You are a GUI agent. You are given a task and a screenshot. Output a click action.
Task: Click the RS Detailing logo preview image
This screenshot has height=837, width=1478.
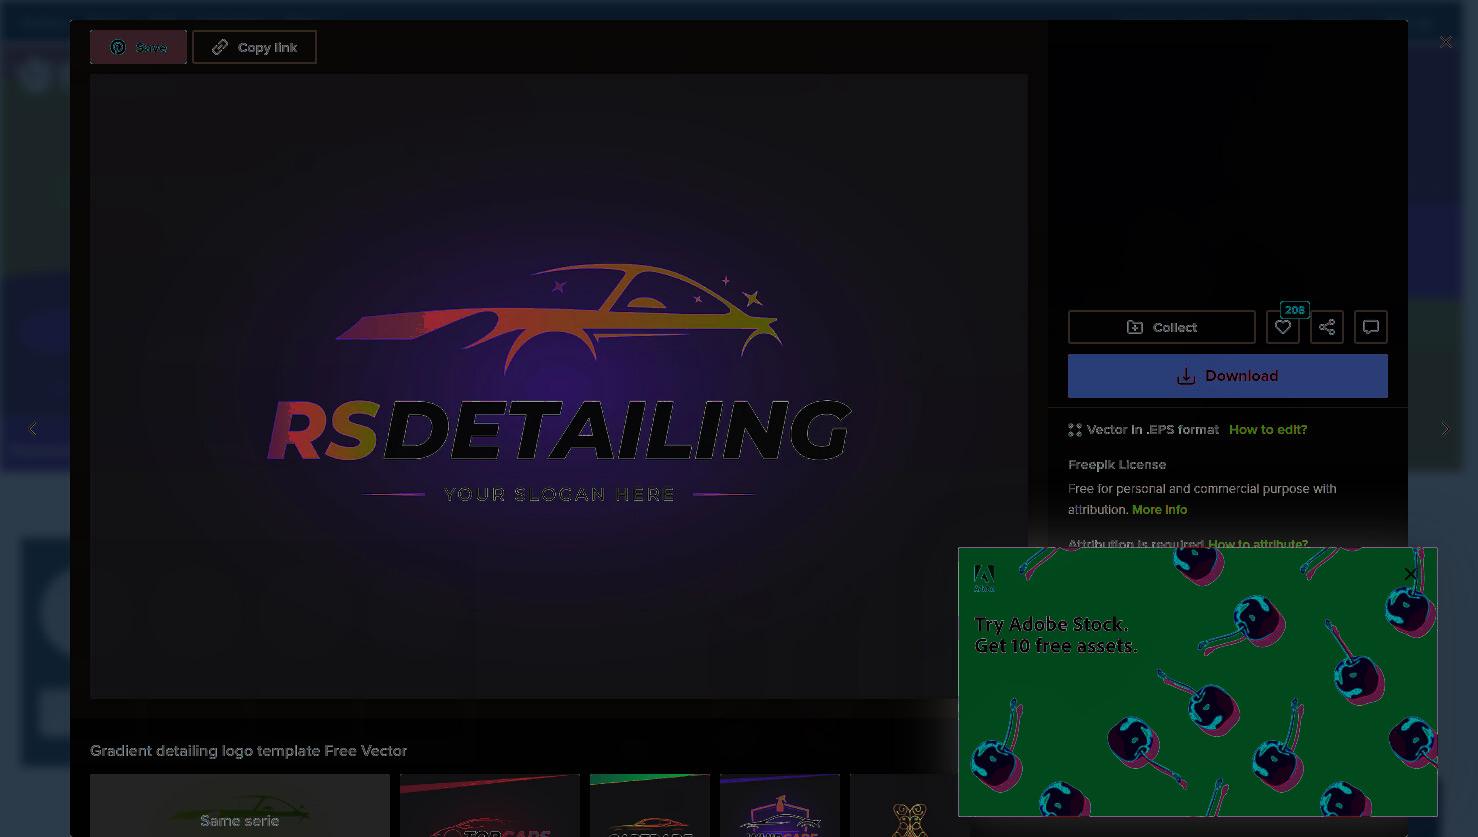click(558, 386)
